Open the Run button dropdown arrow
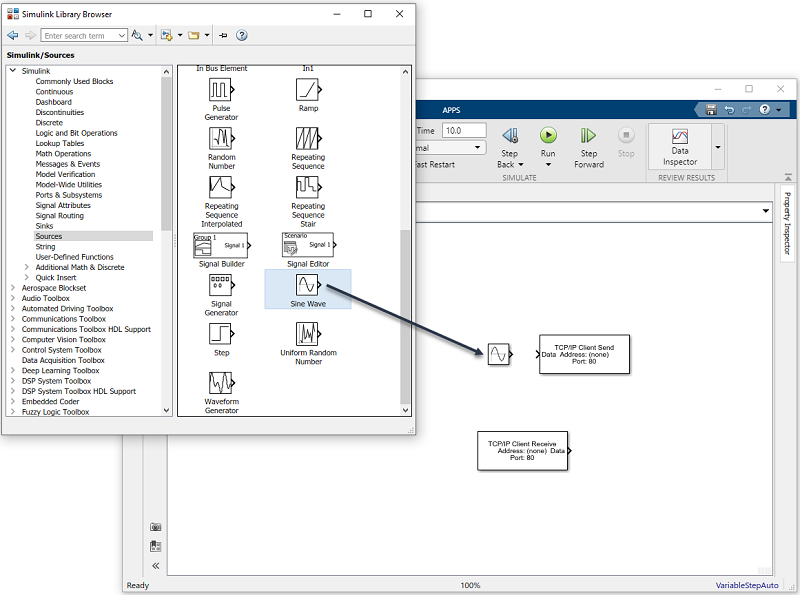The image size is (800, 595). tap(548, 165)
